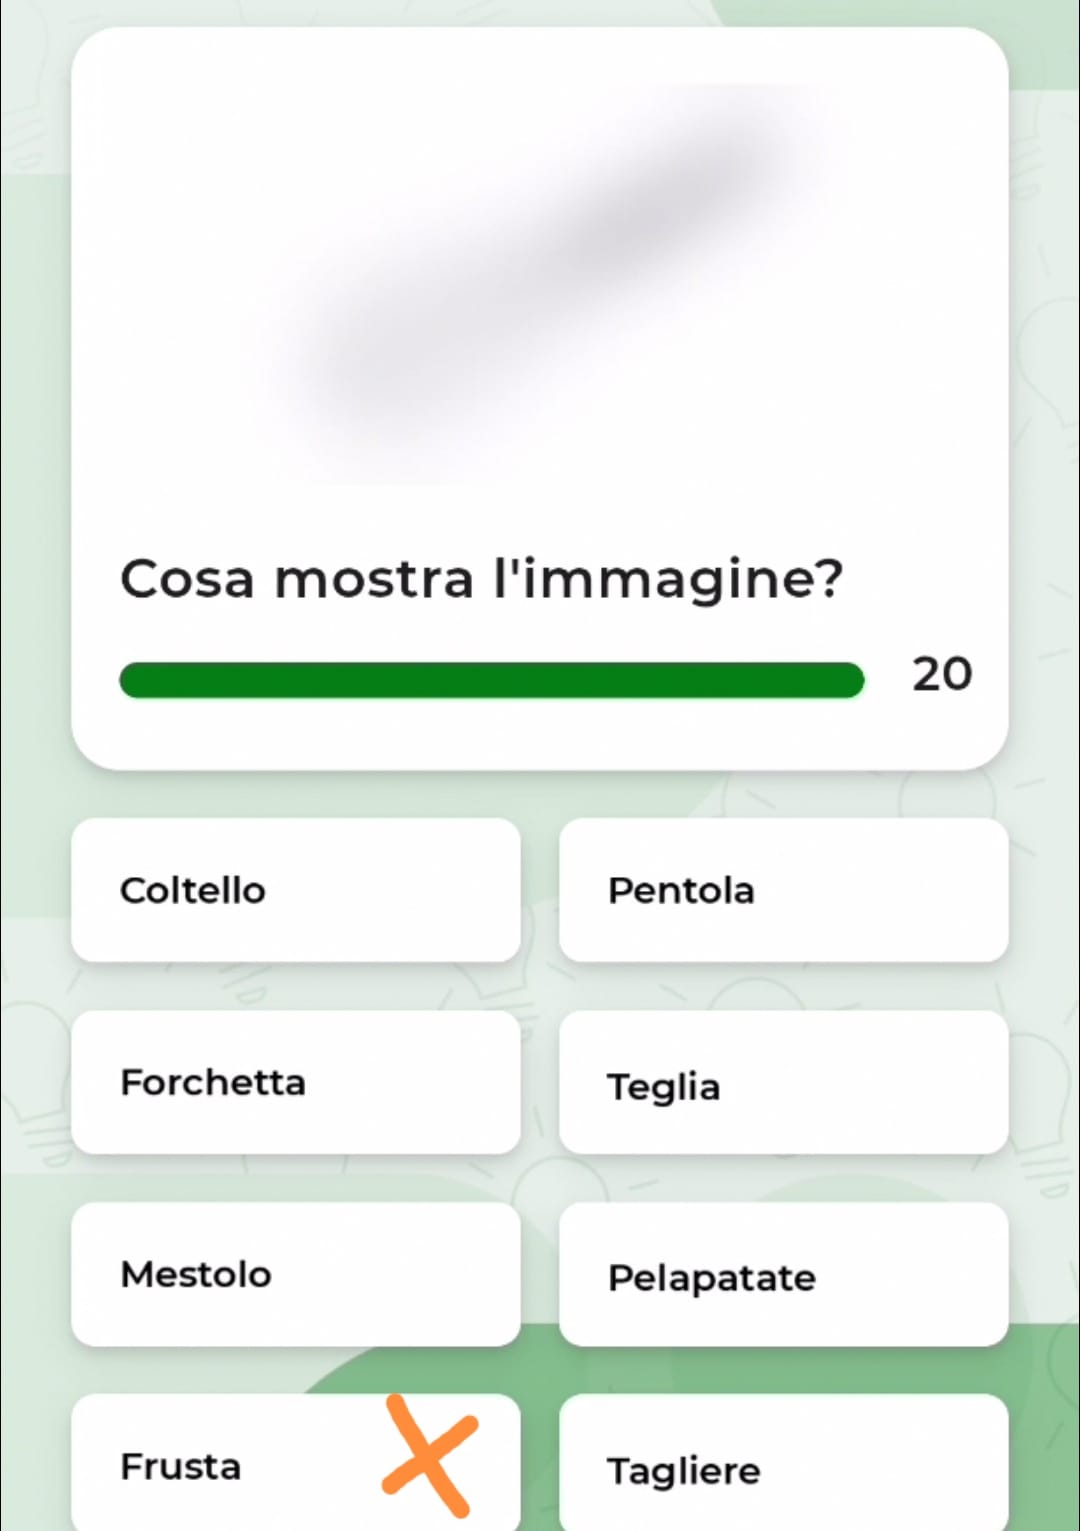The width and height of the screenshot is (1080, 1531).
Task: Answer with the Italian word for potato peeler
Action: tap(783, 1276)
